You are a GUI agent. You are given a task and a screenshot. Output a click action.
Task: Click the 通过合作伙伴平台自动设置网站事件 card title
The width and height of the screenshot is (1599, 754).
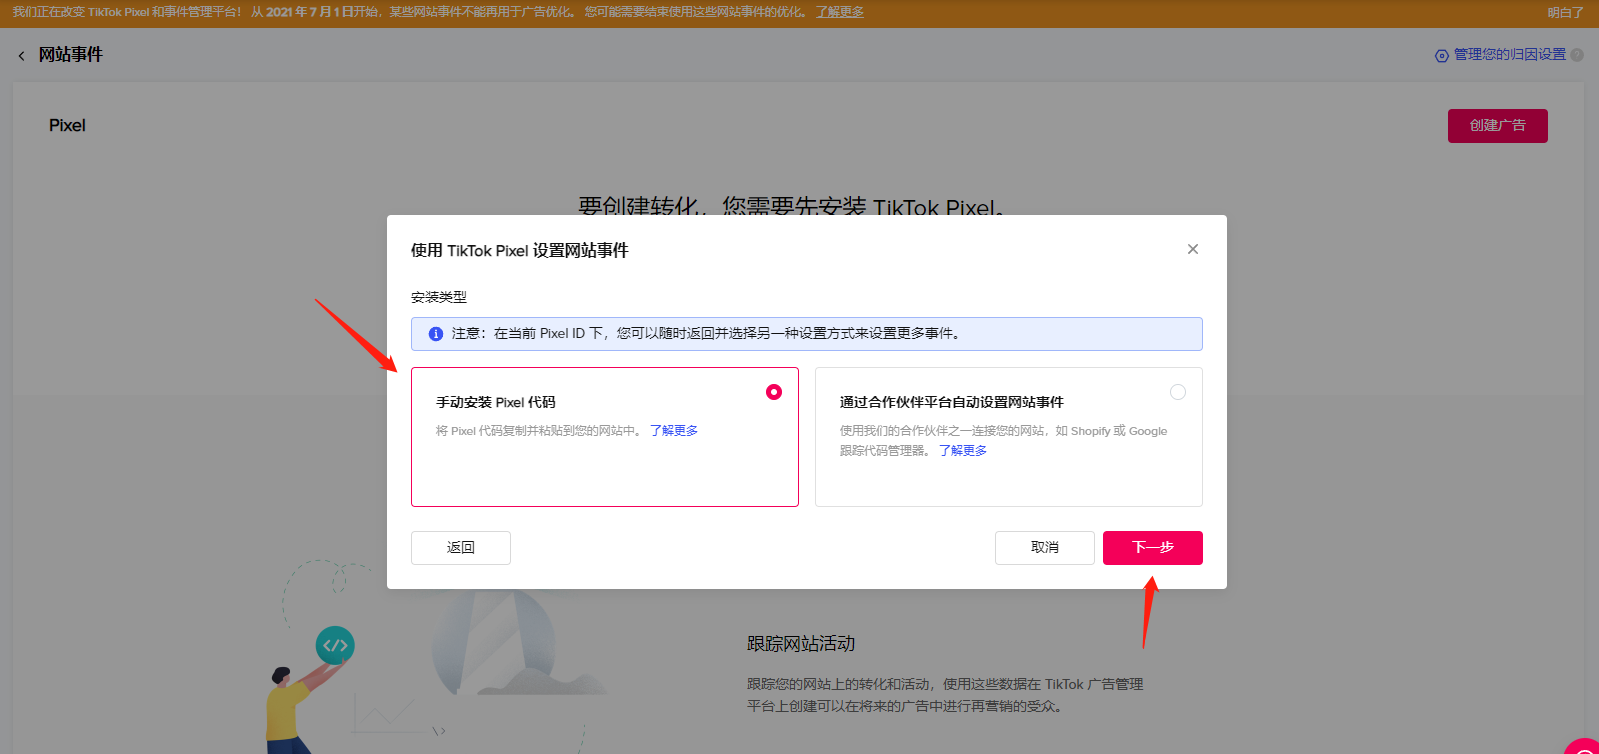tap(952, 402)
